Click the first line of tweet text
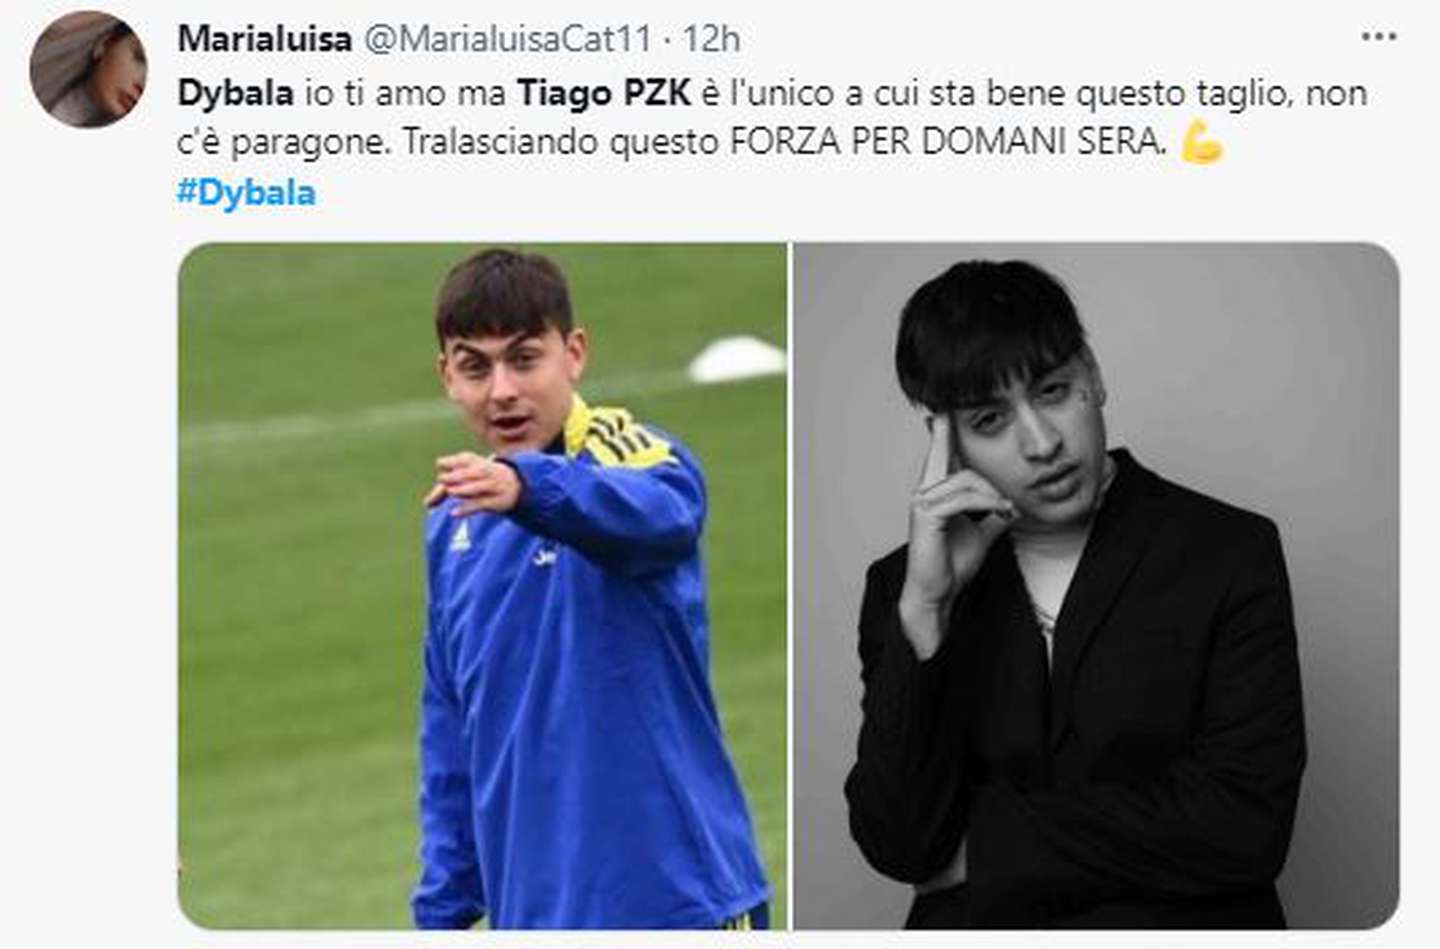 click(772, 93)
